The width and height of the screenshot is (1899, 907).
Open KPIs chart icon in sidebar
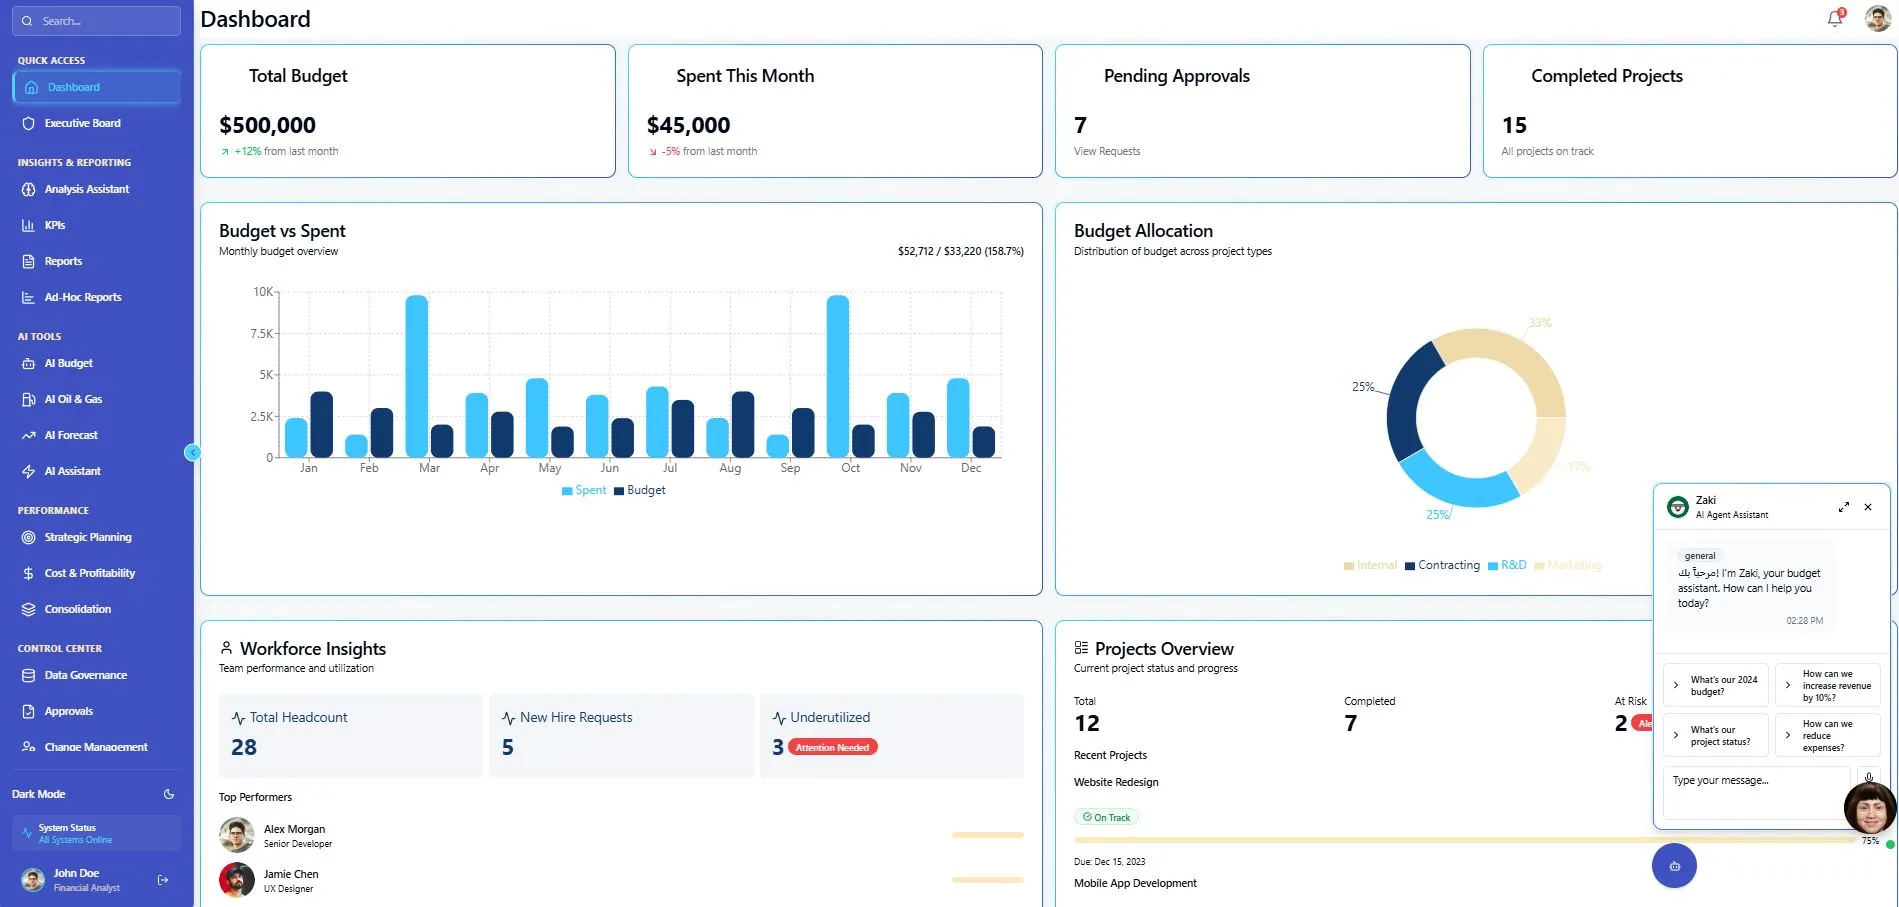pos(28,225)
